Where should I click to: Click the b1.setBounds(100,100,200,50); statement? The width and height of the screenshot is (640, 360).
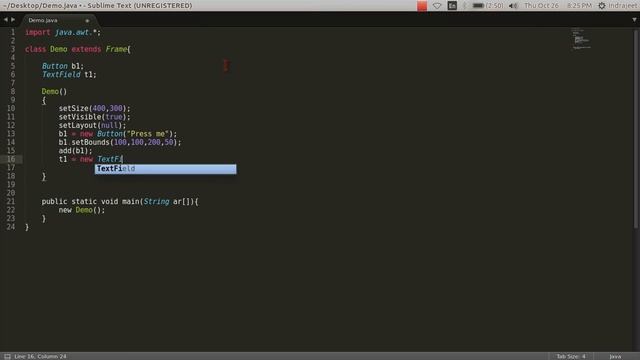[x=120, y=142]
